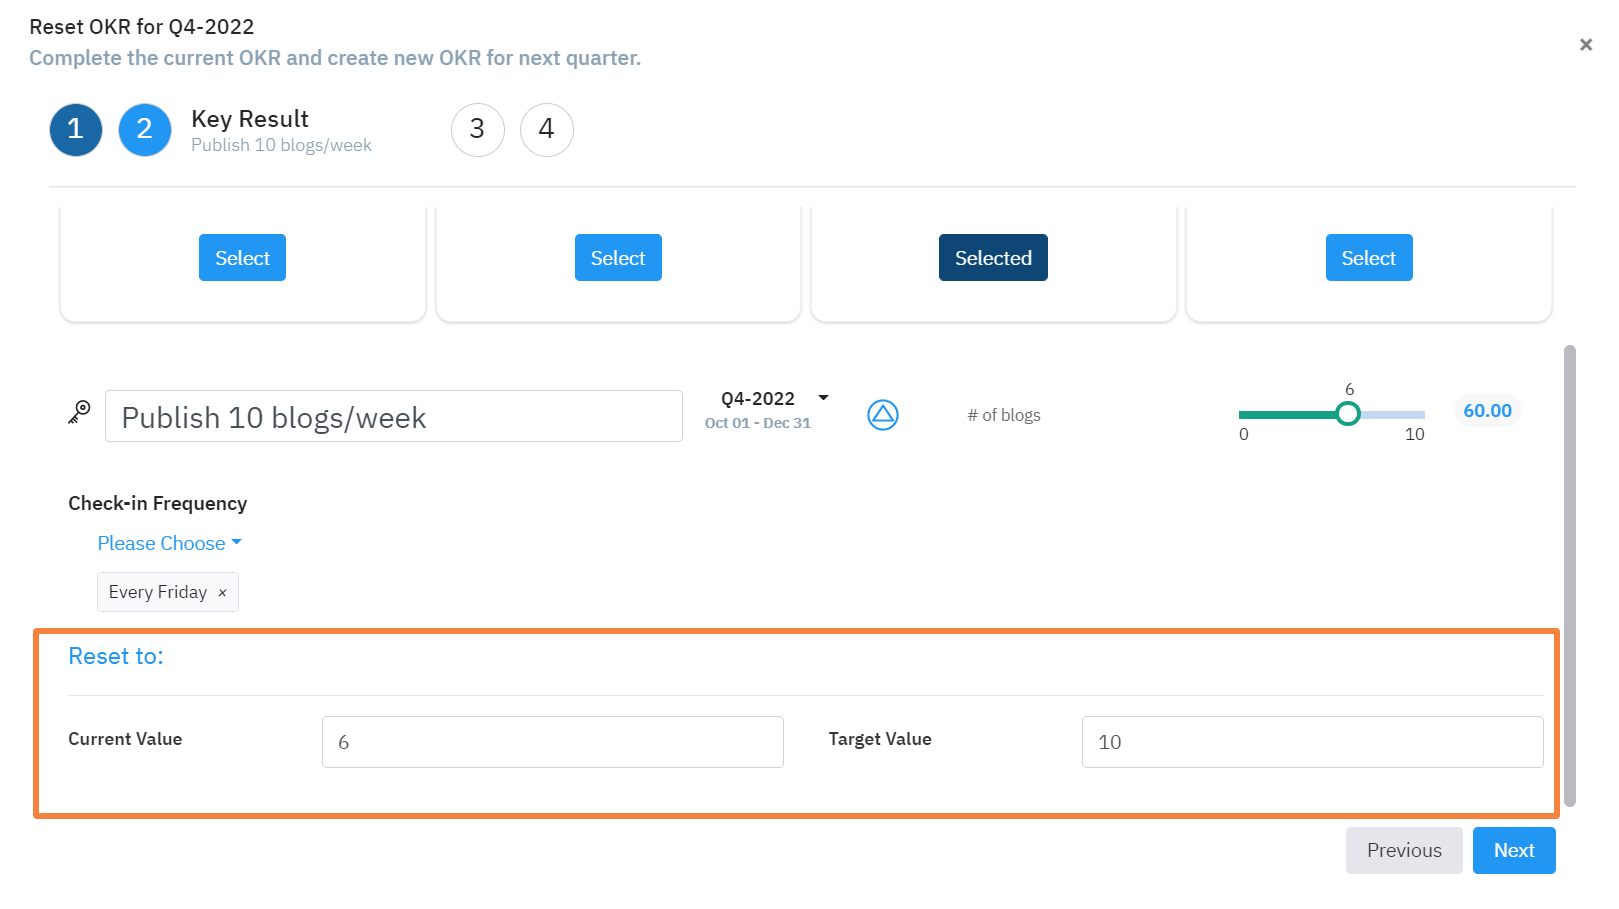Click the blue triangle metric icon

(883, 415)
